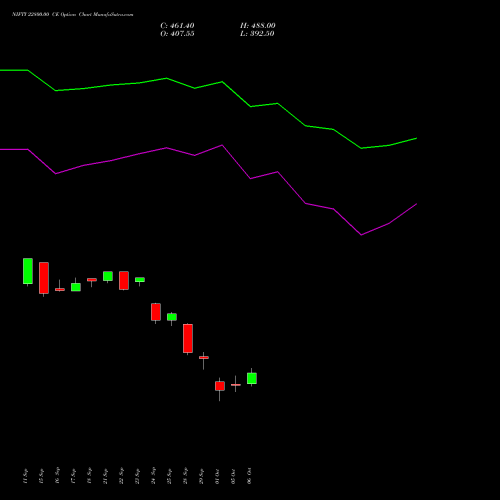Click the 05 Oct date label

pyautogui.click(x=233, y=476)
